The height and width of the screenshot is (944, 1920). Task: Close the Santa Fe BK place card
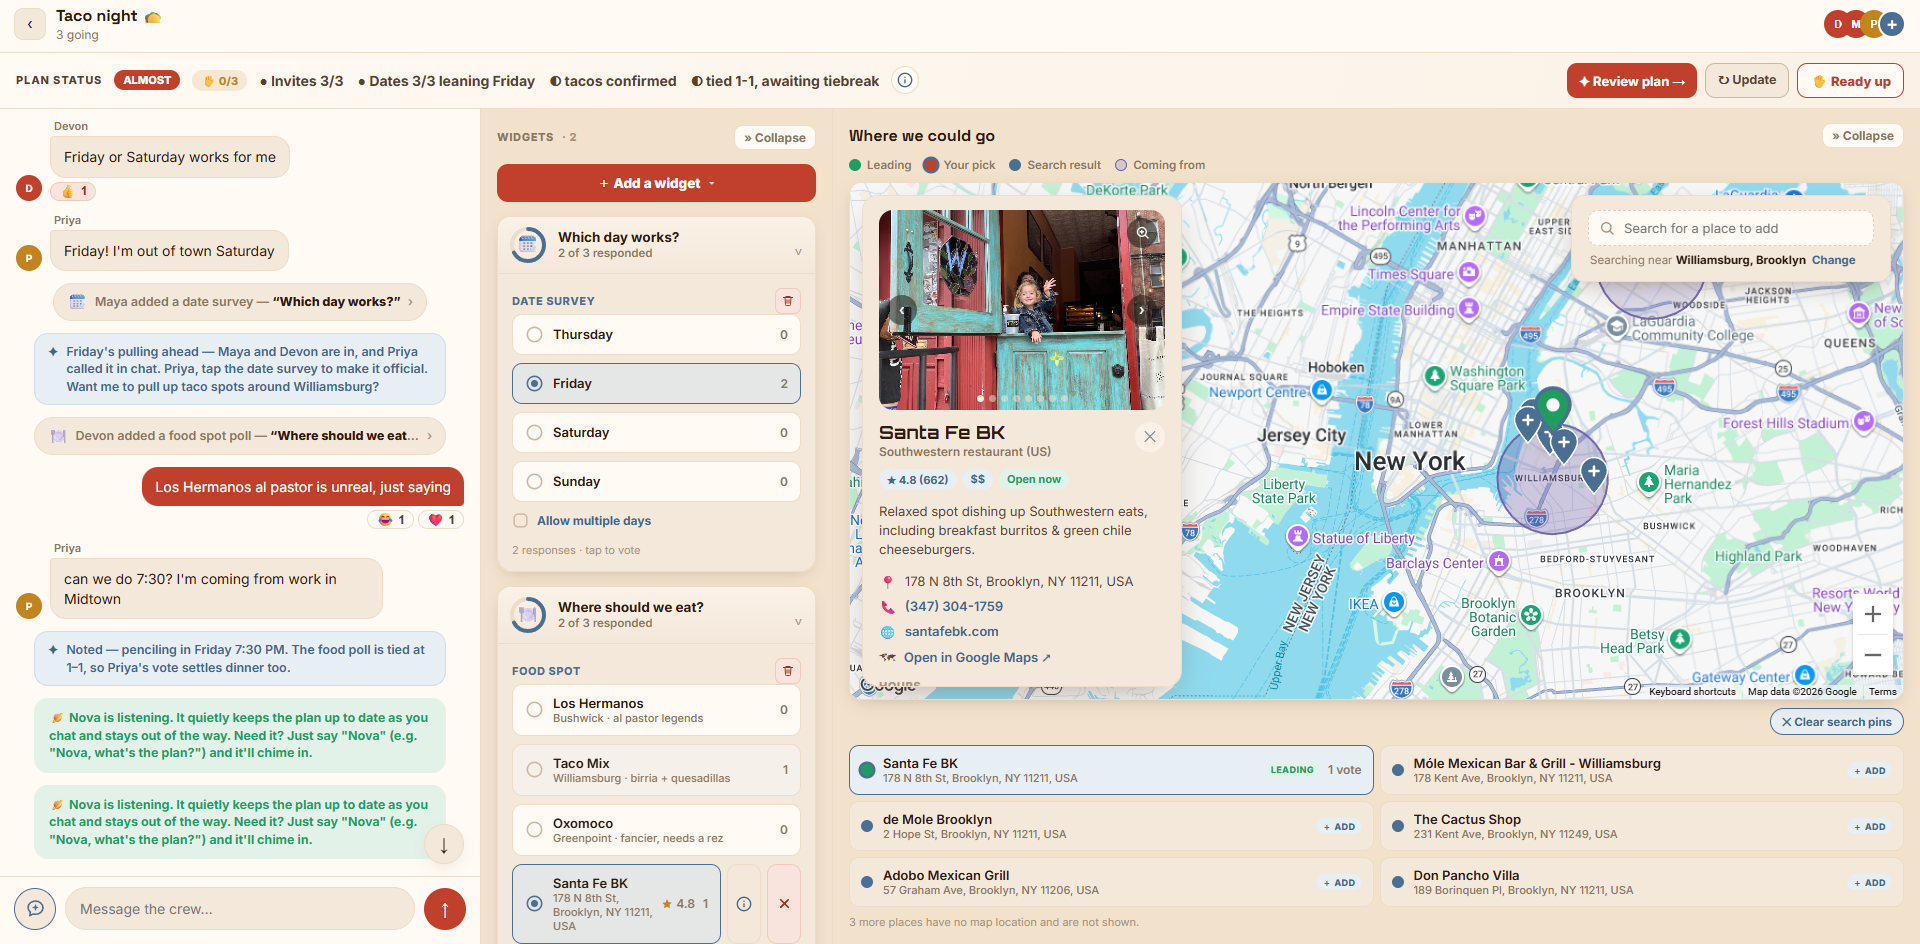click(x=1150, y=436)
